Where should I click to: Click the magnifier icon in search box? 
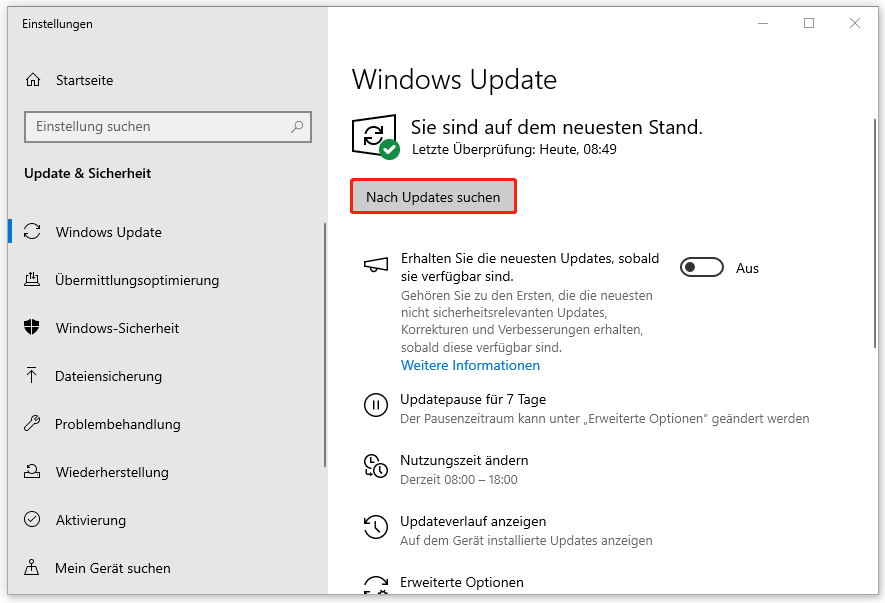(x=297, y=126)
